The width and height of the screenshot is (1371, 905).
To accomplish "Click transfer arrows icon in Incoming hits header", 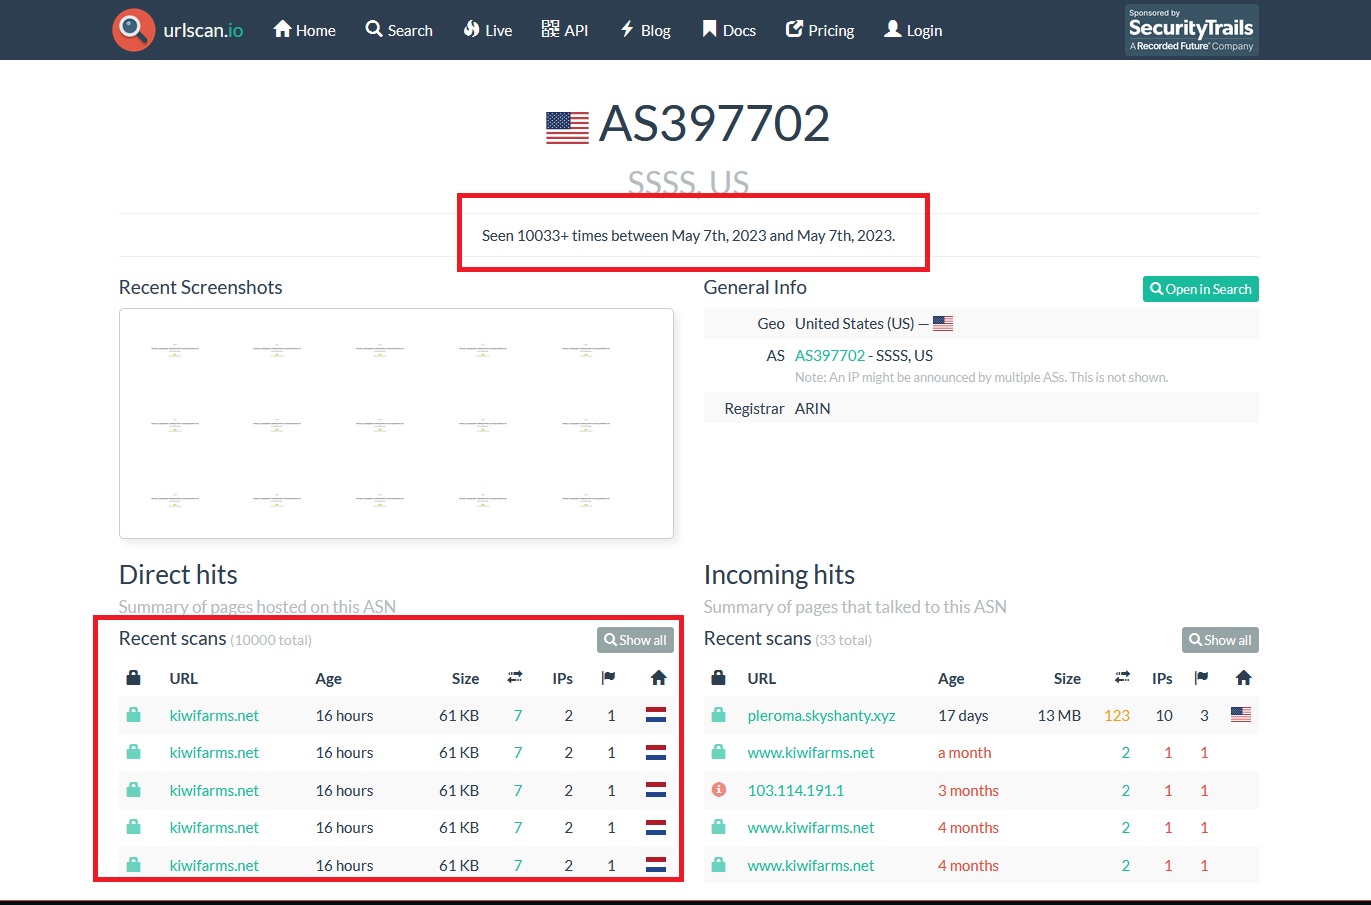I will tap(1123, 678).
